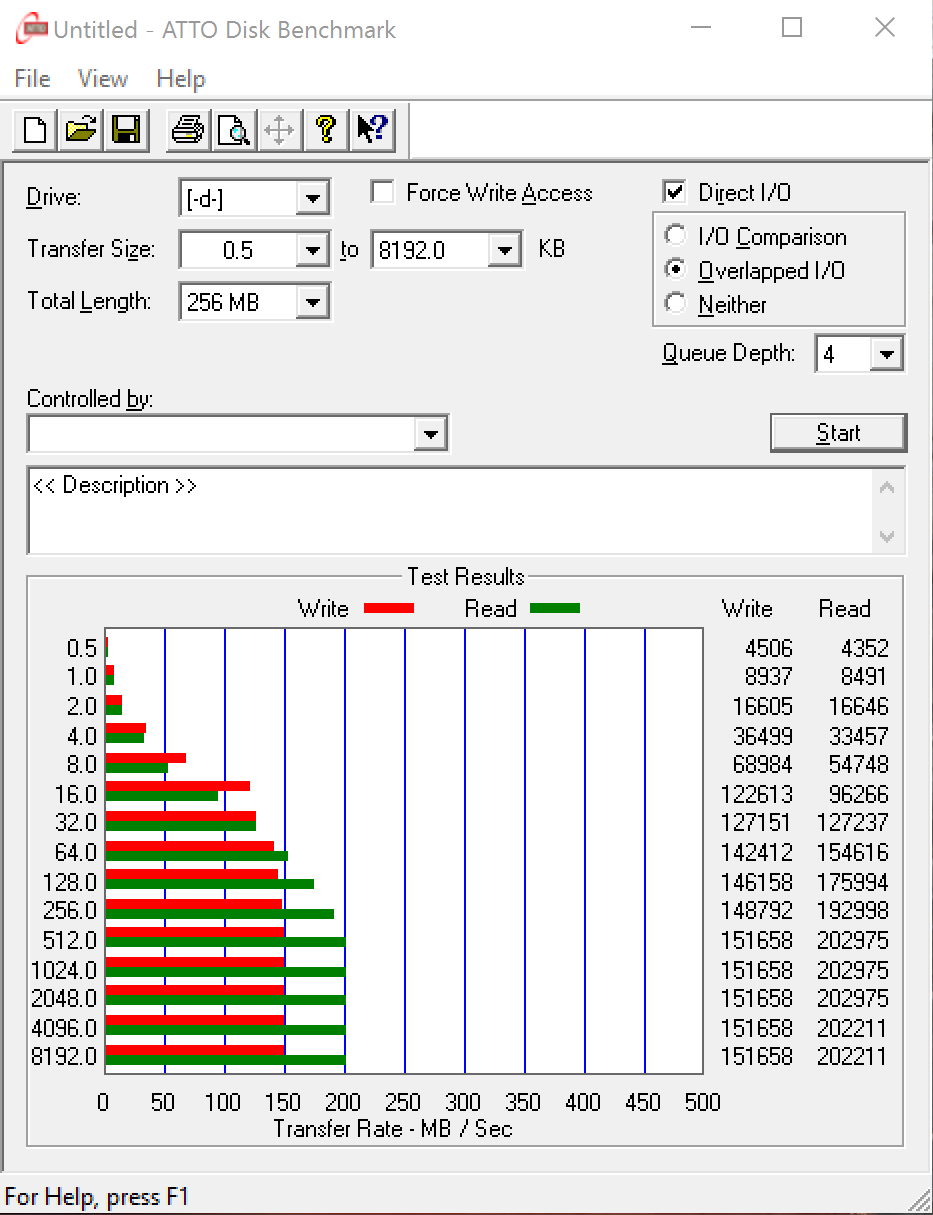Click the Description scrollbar up arrow
The height and width of the screenshot is (1215, 933).
pos(886,488)
